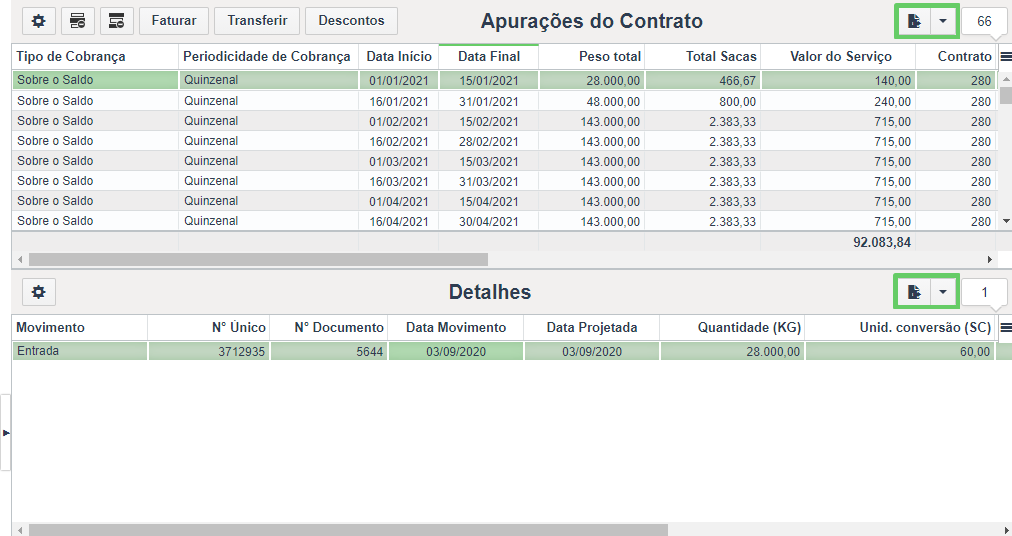Click the date cell 28/02/2021

point(489,141)
